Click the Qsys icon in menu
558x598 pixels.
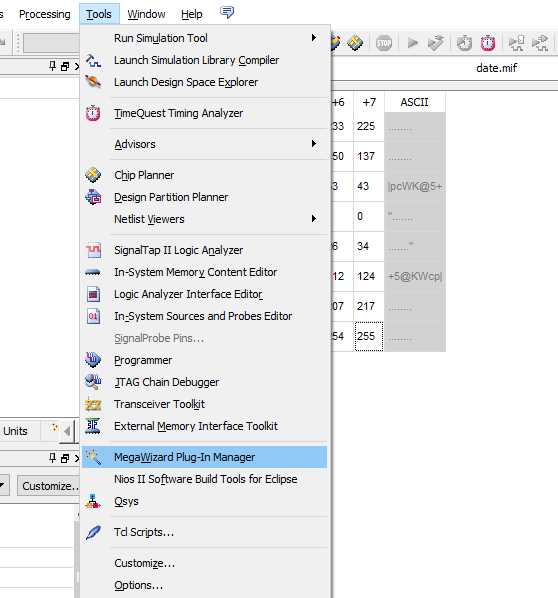click(93, 501)
